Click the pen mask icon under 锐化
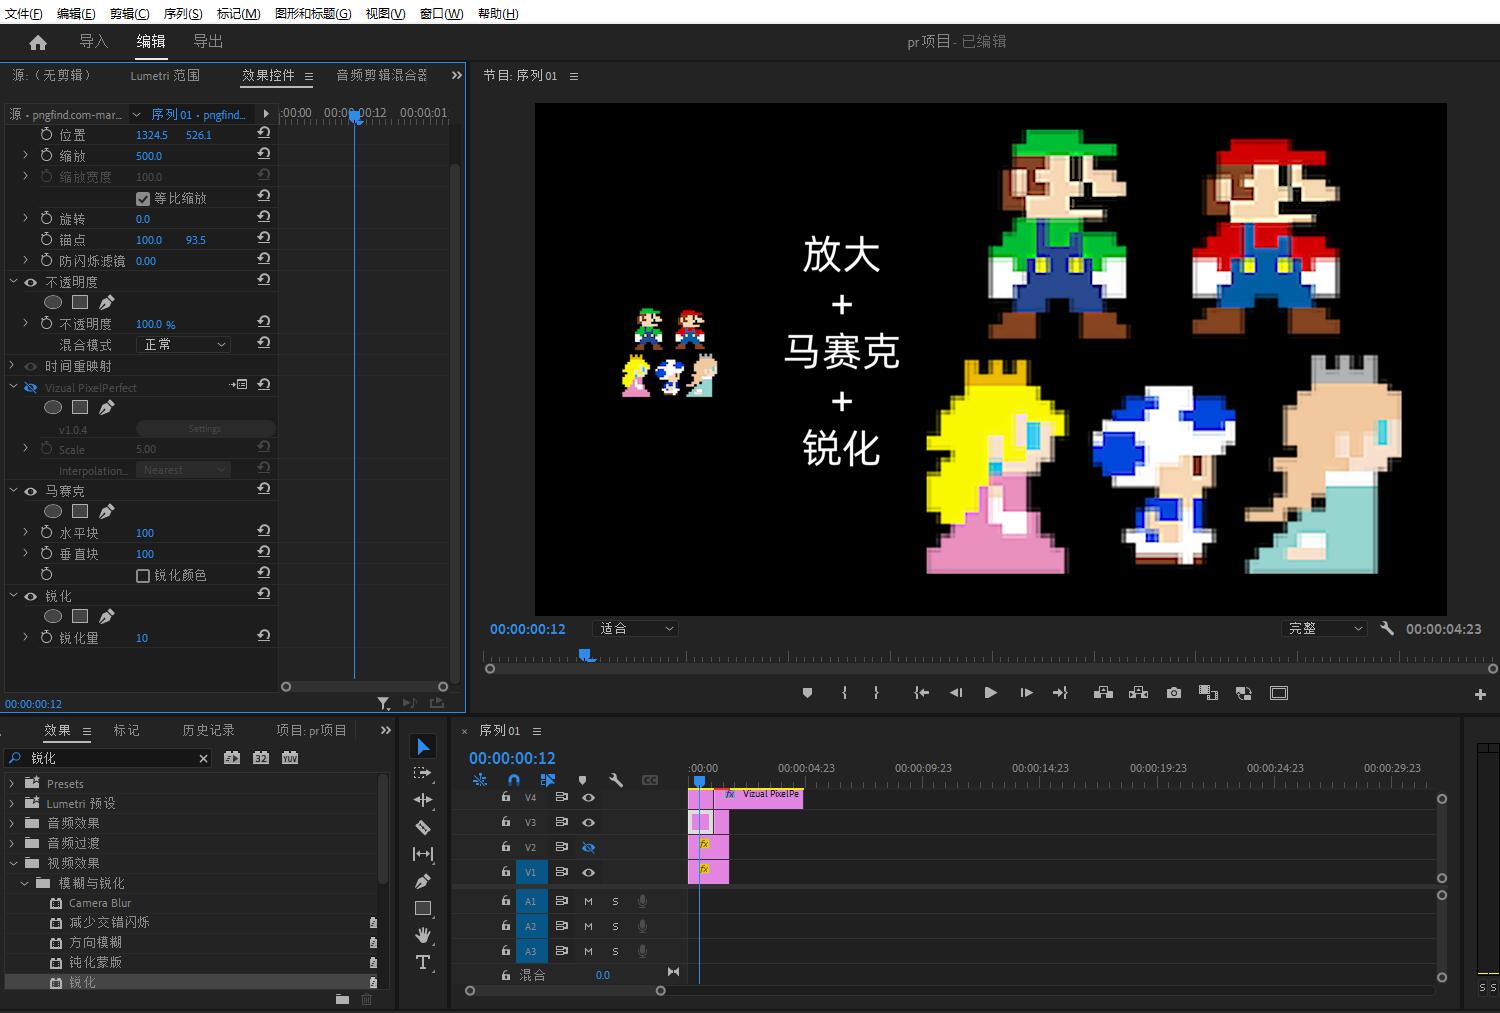Viewport: 1500px width, 1013px height. pos(107,616)
